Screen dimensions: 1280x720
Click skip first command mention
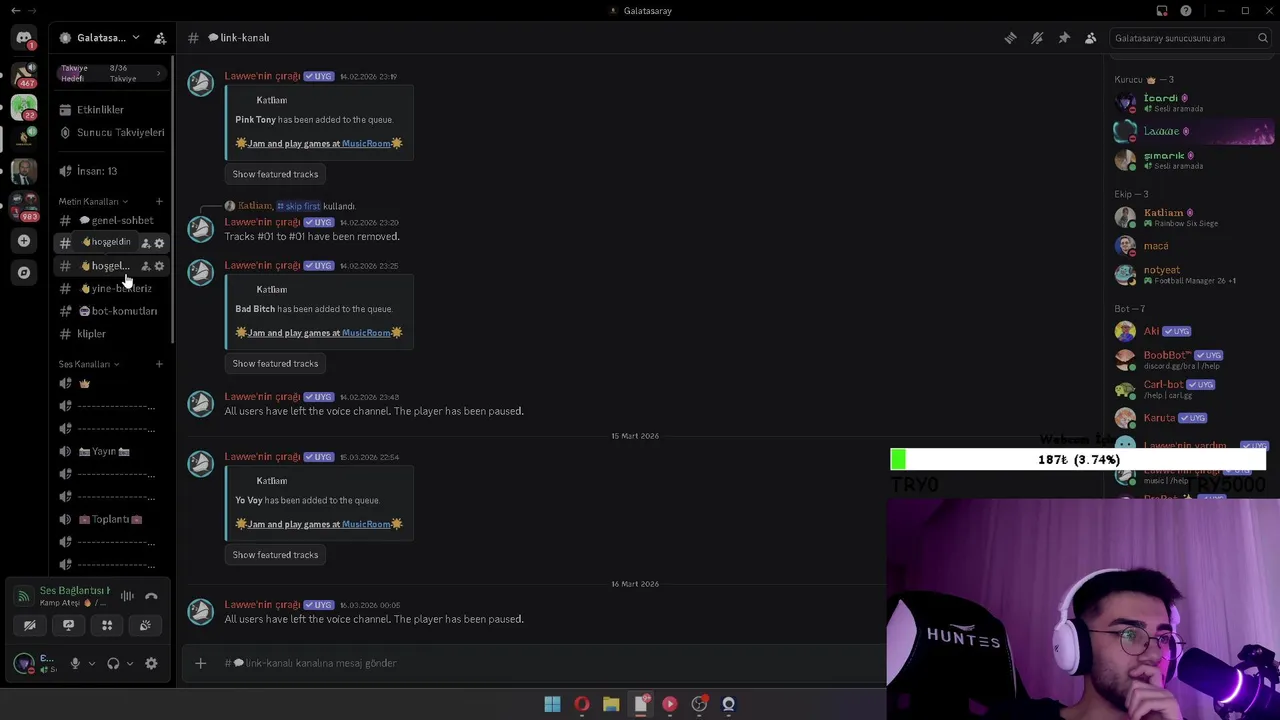pyautogui.click(x=298, y=206)
